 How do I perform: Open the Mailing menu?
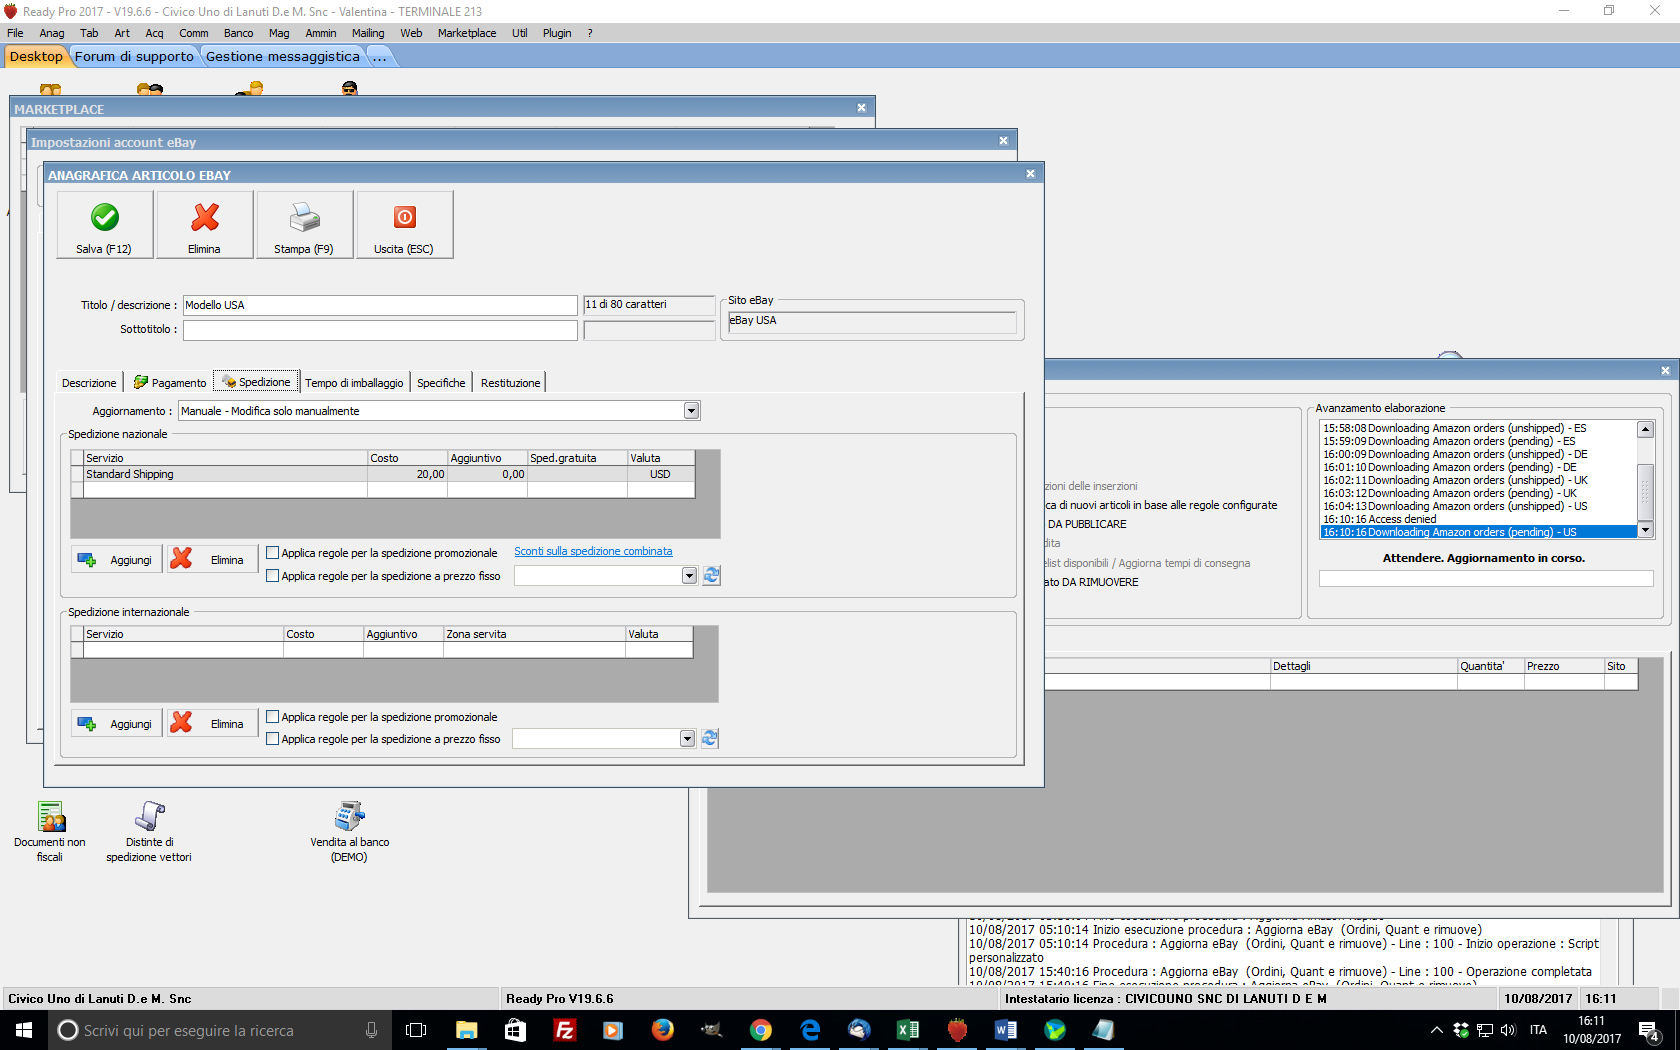368,33
